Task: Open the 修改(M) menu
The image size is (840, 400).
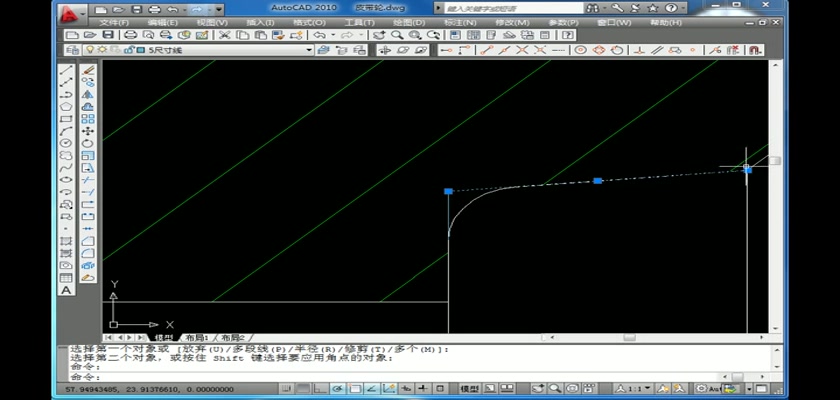Action: (512, 22)
